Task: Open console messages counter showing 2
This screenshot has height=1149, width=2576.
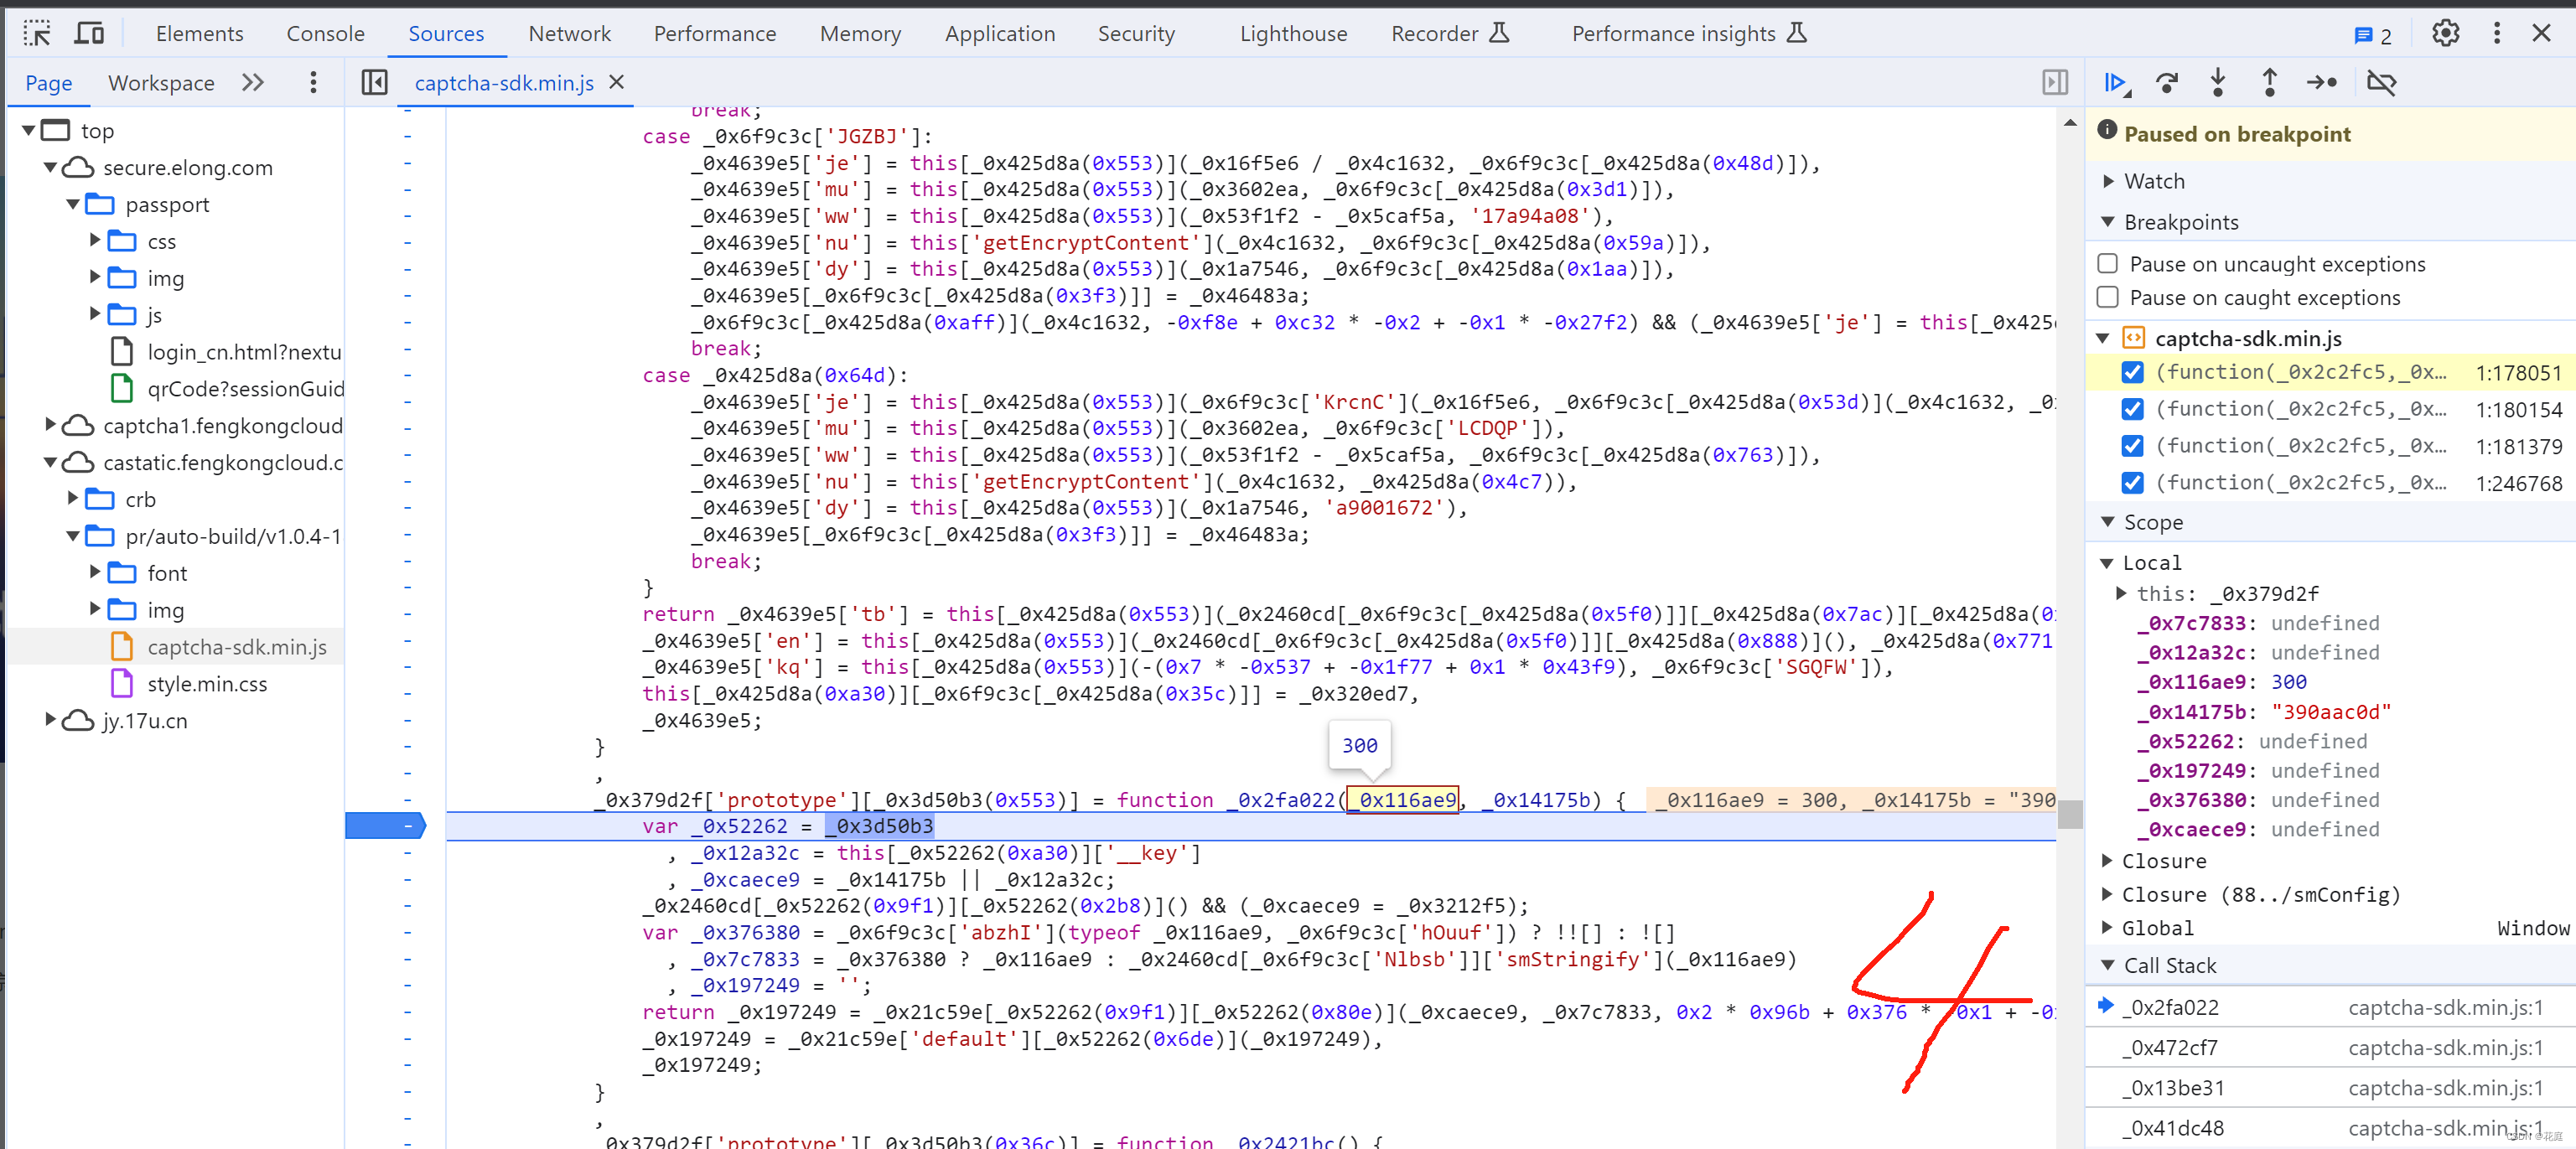Action: [2374, 35]
